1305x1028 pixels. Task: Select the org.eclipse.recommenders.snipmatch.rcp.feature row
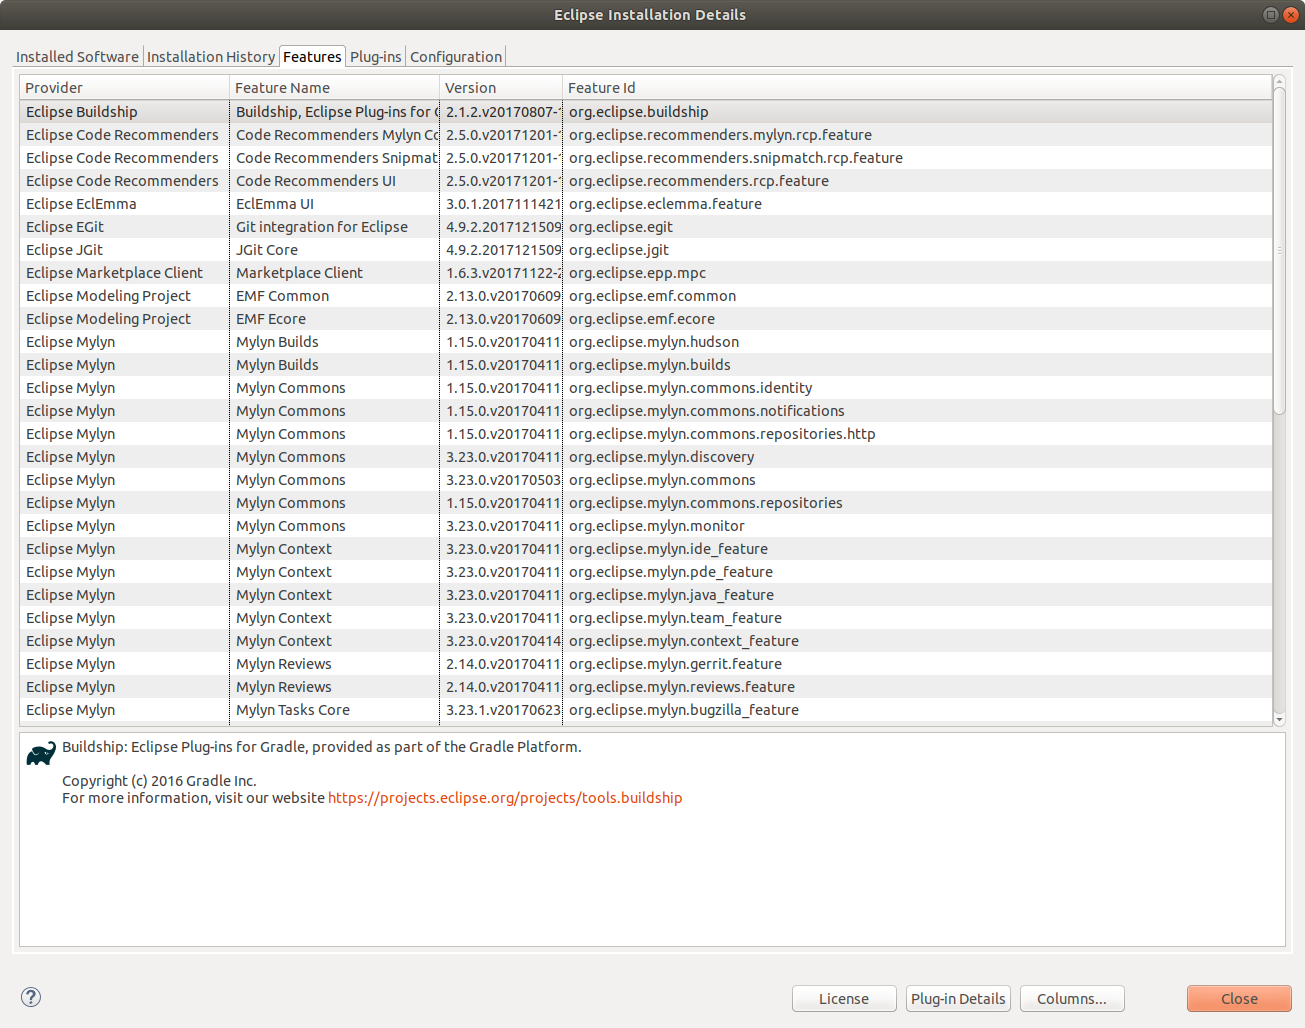(646, 158)
